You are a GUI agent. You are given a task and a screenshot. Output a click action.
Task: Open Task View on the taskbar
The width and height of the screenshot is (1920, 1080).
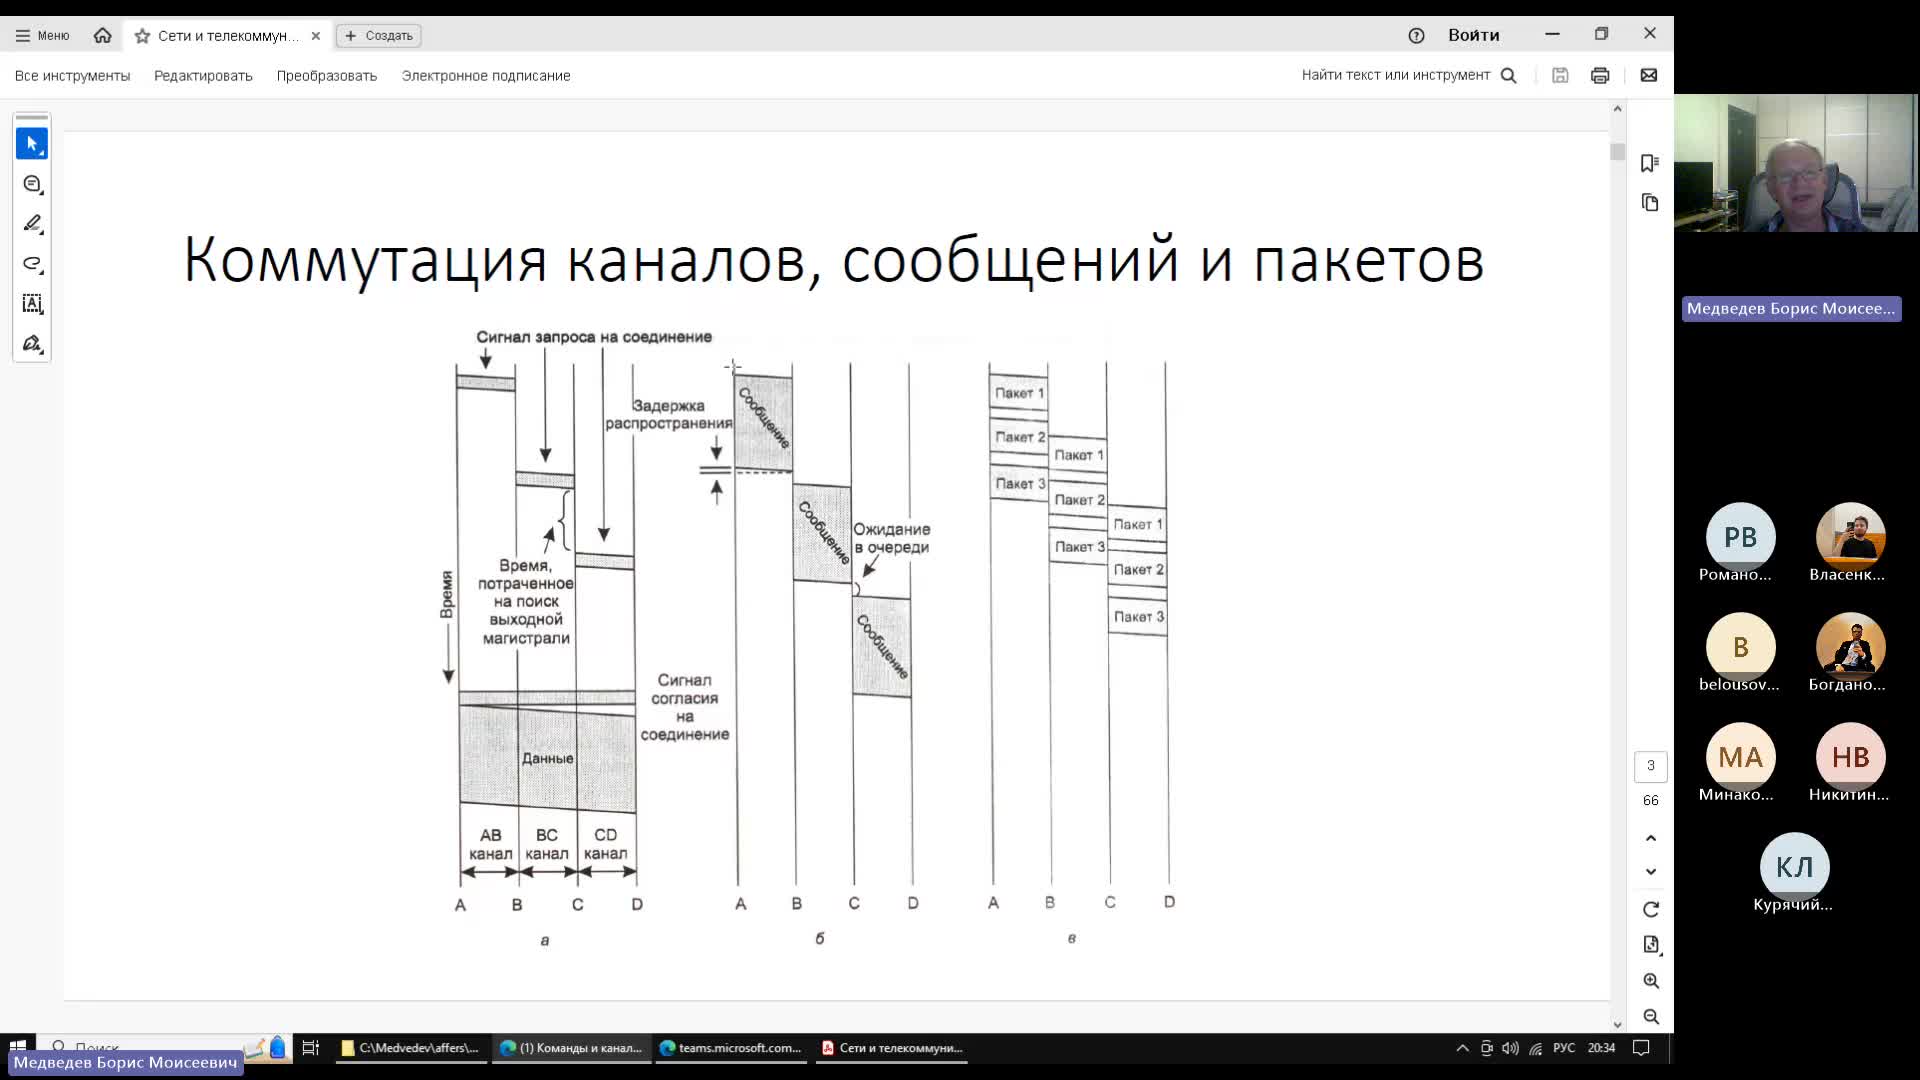311,1048
